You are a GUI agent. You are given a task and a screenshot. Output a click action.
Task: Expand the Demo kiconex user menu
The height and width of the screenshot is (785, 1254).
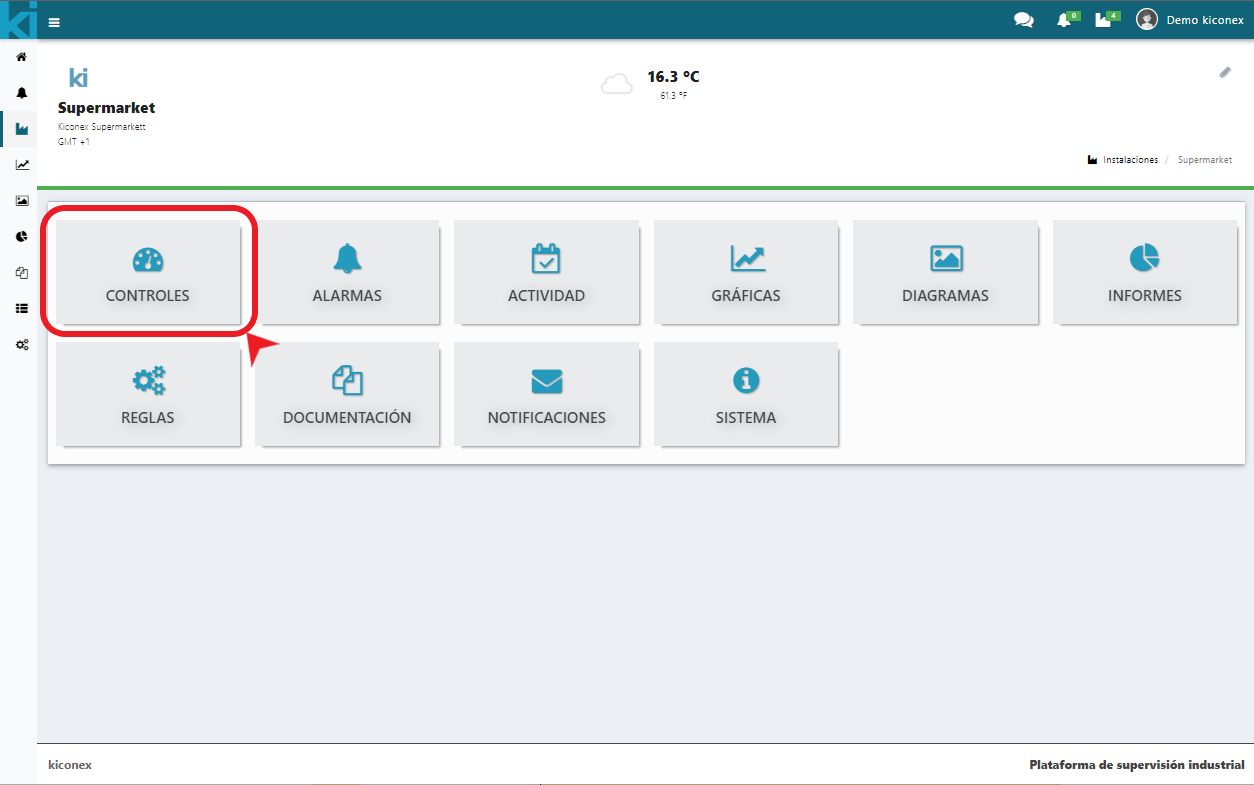coord(1190,20)
